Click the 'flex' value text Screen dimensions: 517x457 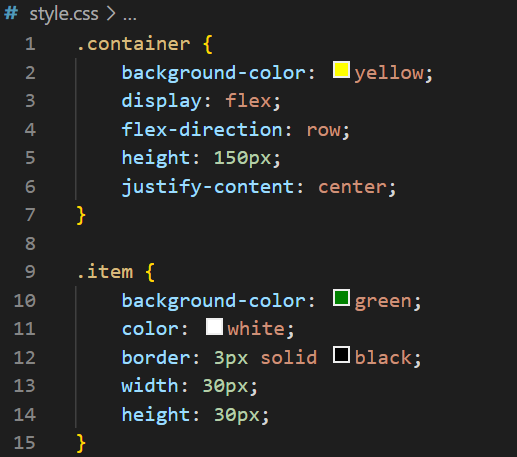[248, 101]
